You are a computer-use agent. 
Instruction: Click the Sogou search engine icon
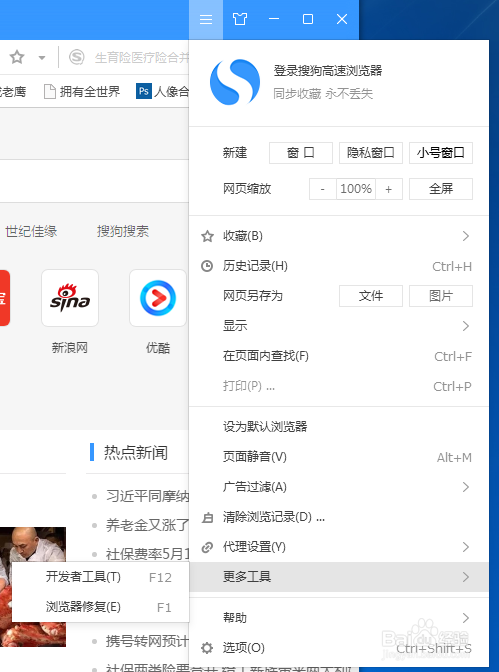[x=77, y=57]
